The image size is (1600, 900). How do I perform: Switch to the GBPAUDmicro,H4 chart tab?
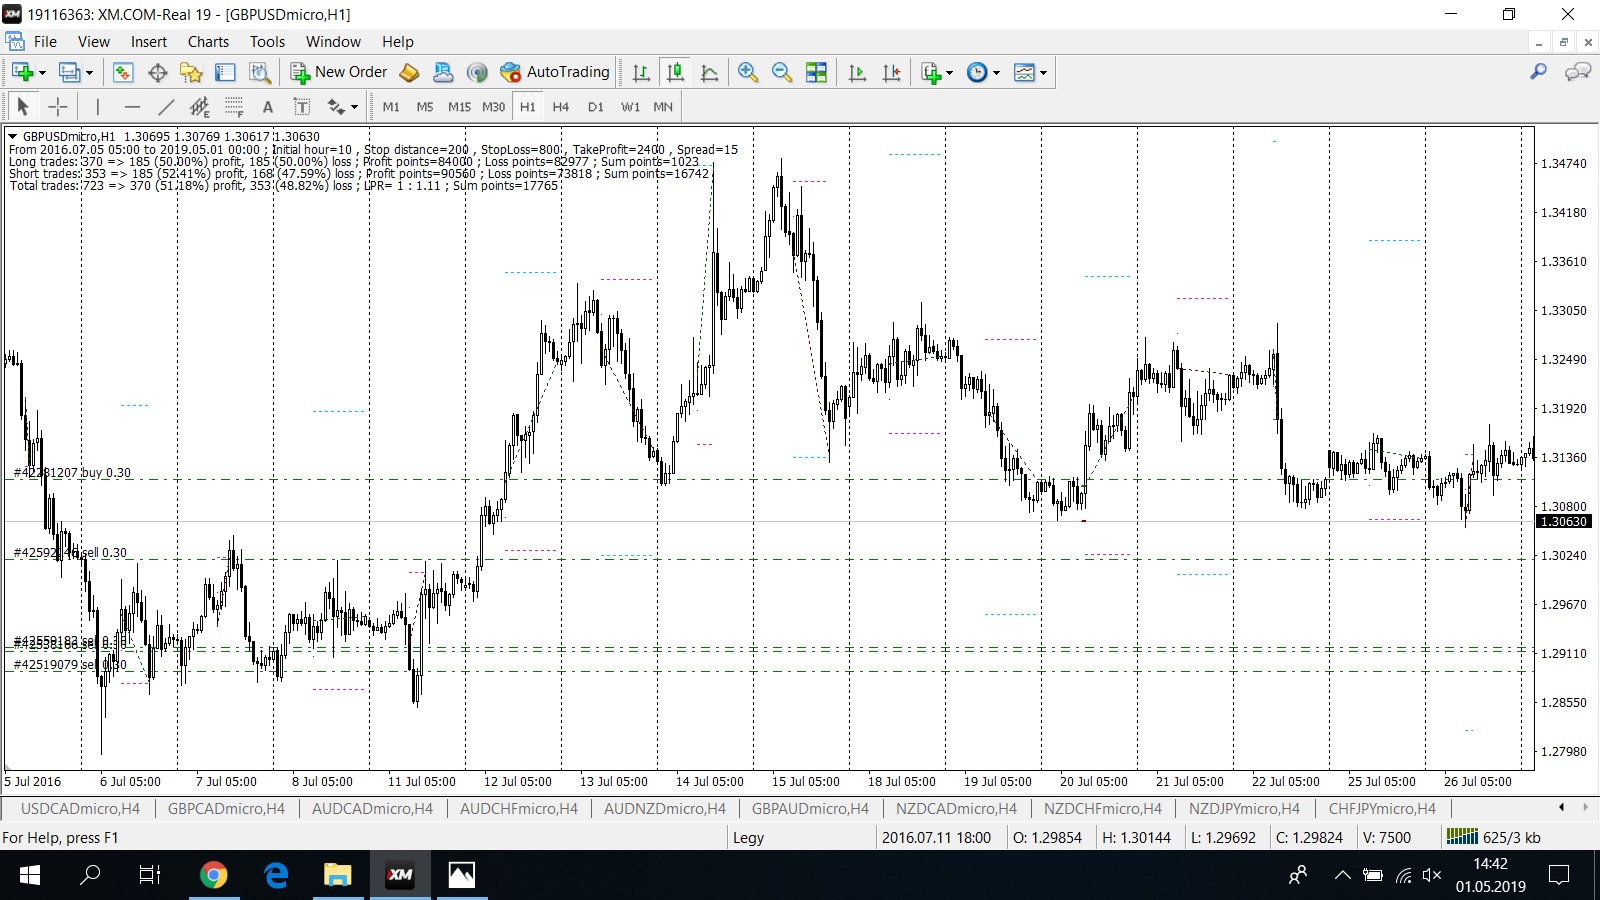click(x=810, y=809)
